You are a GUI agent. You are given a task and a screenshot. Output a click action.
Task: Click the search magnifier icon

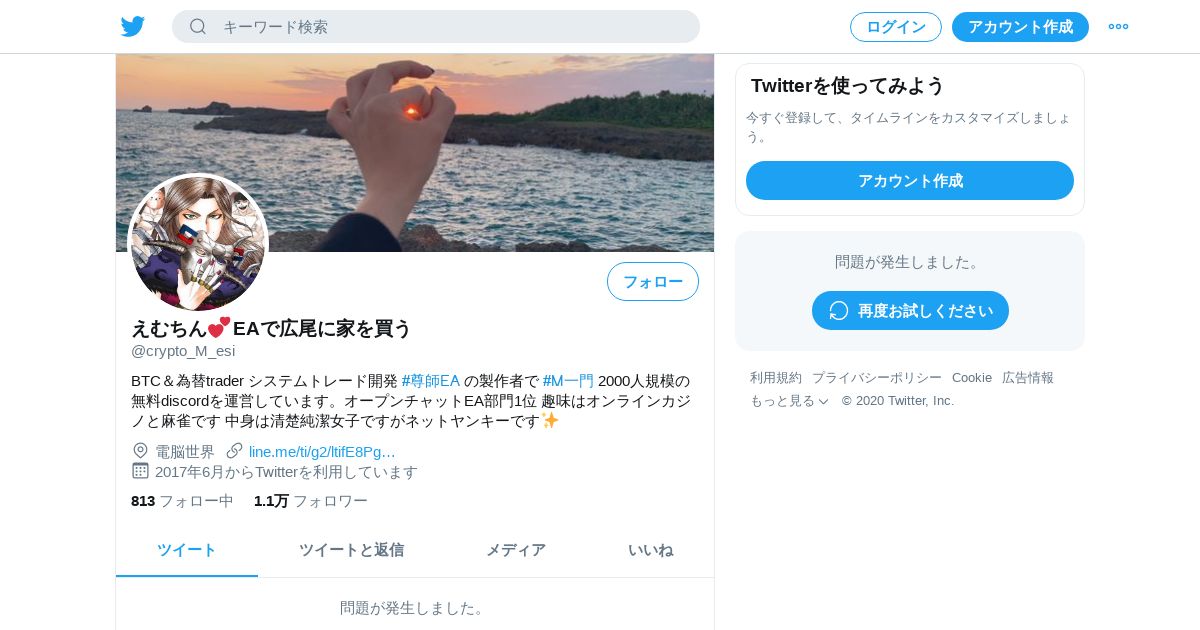click(198, 27)
